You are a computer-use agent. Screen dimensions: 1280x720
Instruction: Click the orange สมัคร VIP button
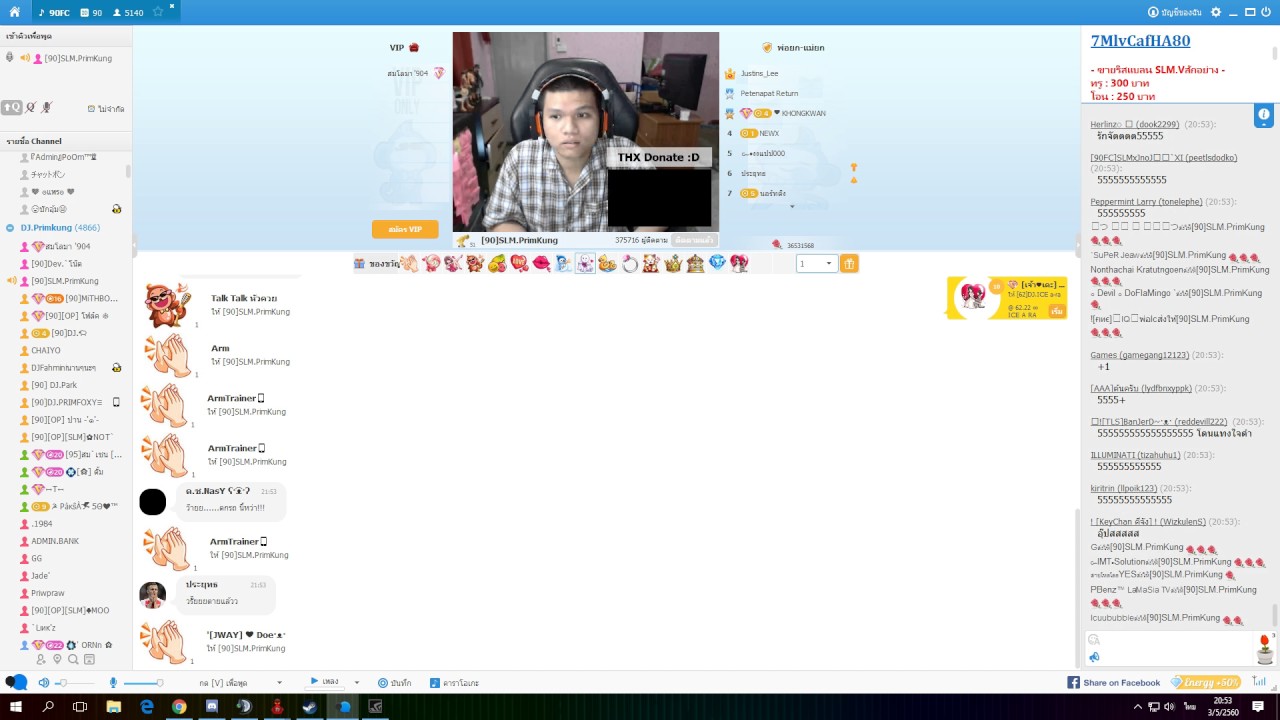(405, 229)
